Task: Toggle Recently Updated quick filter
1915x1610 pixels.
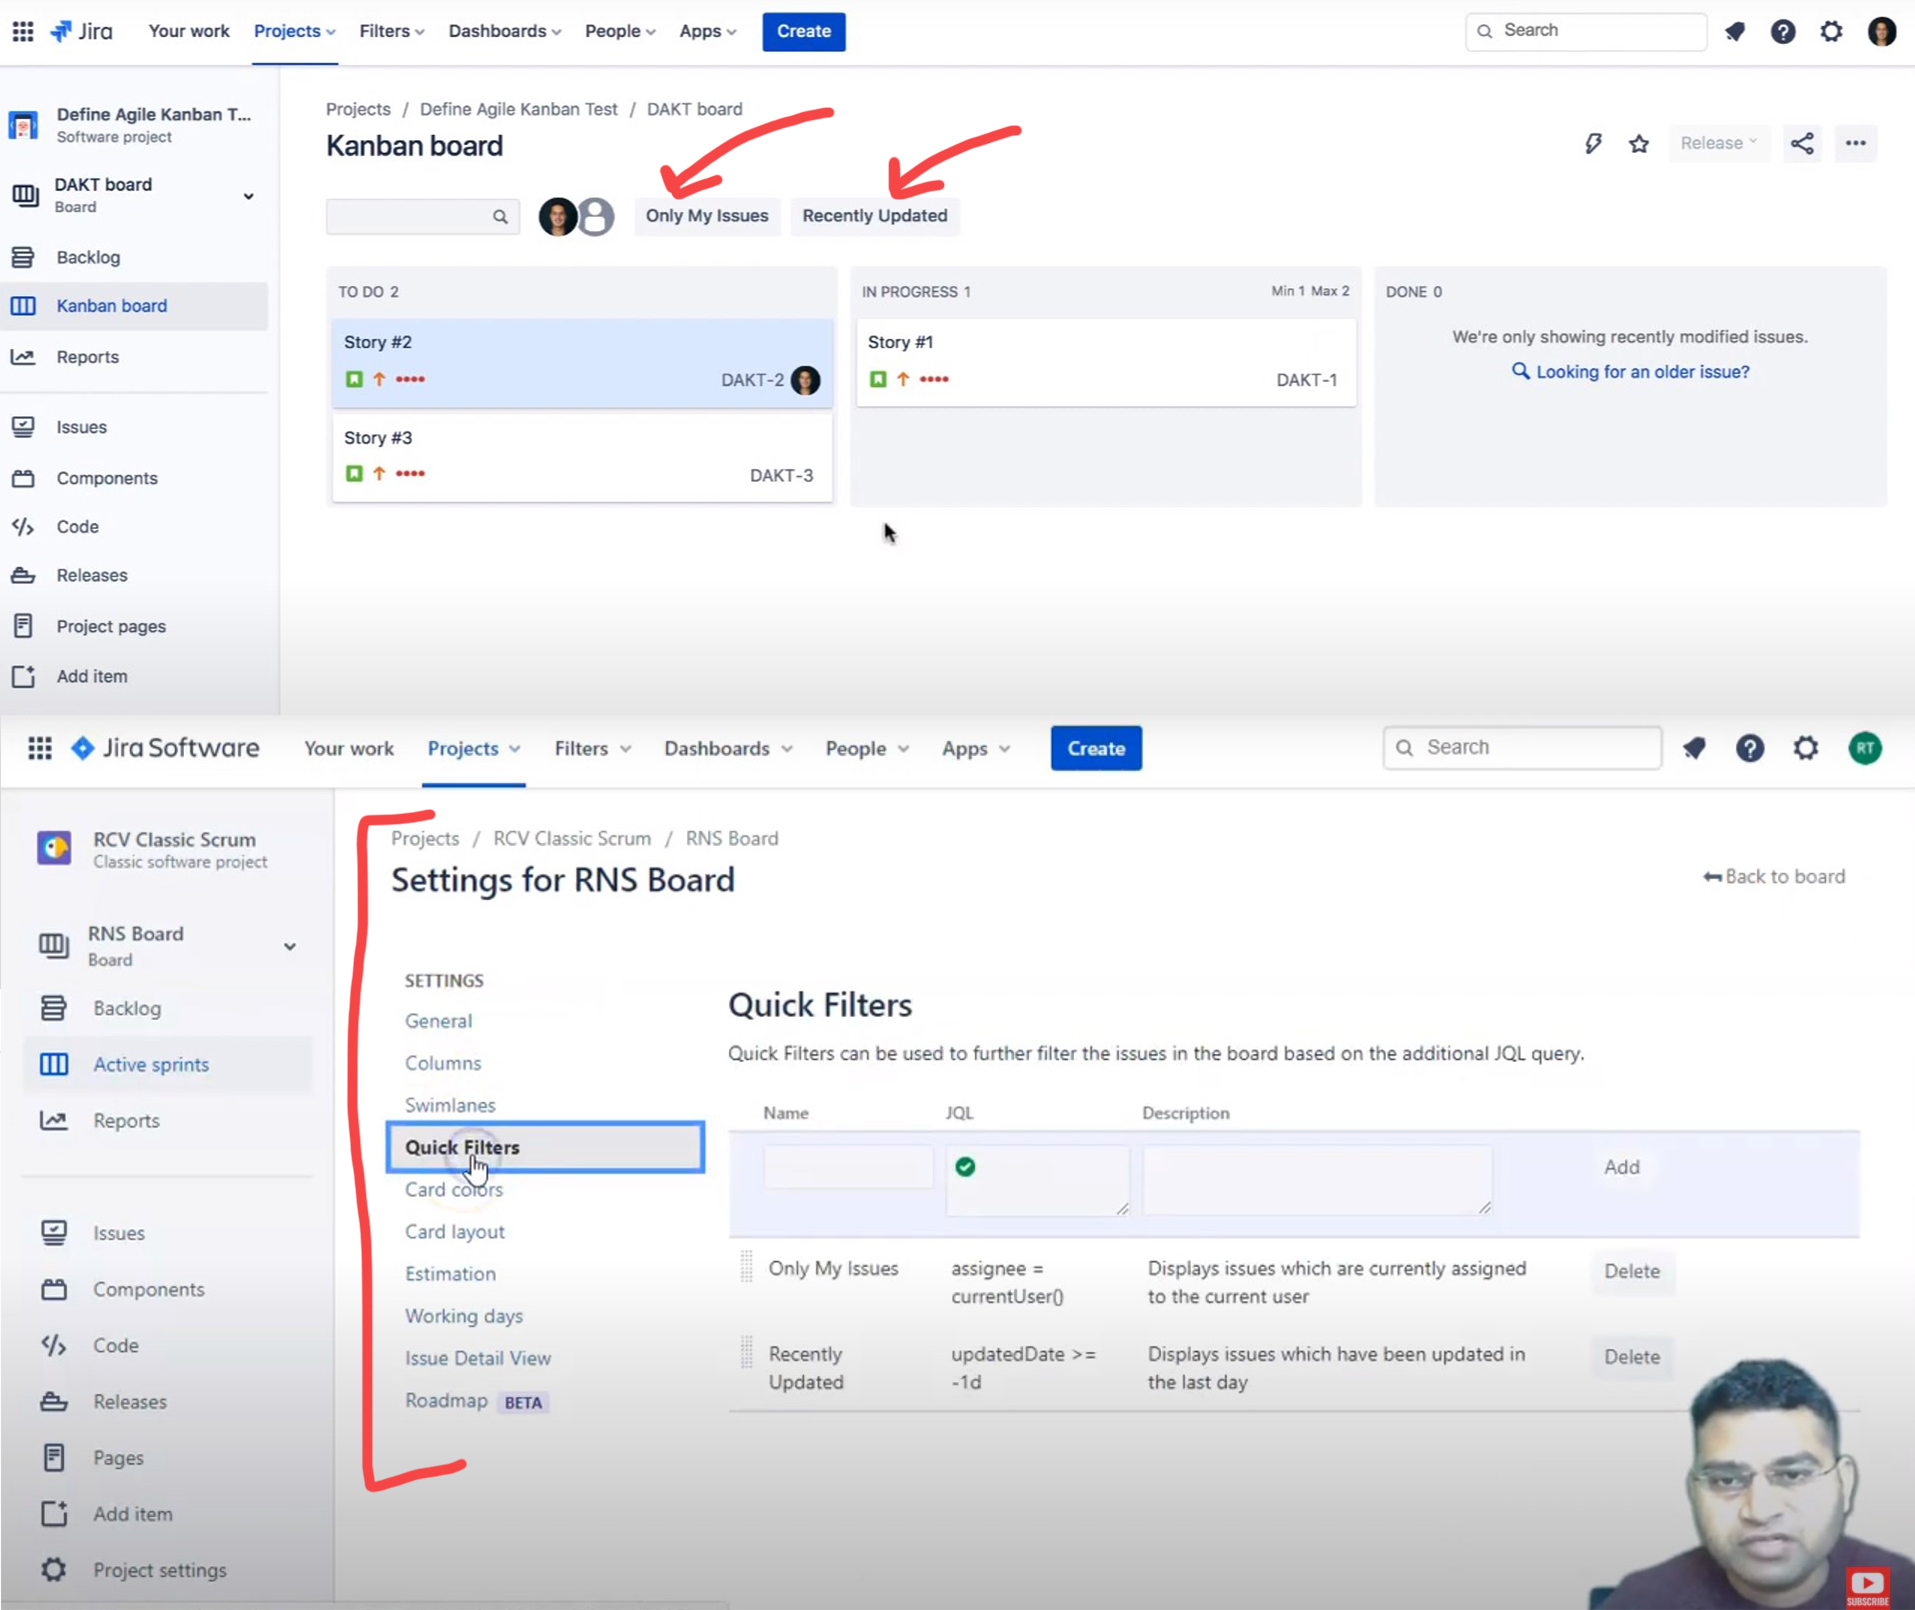Action: [875, 216]
